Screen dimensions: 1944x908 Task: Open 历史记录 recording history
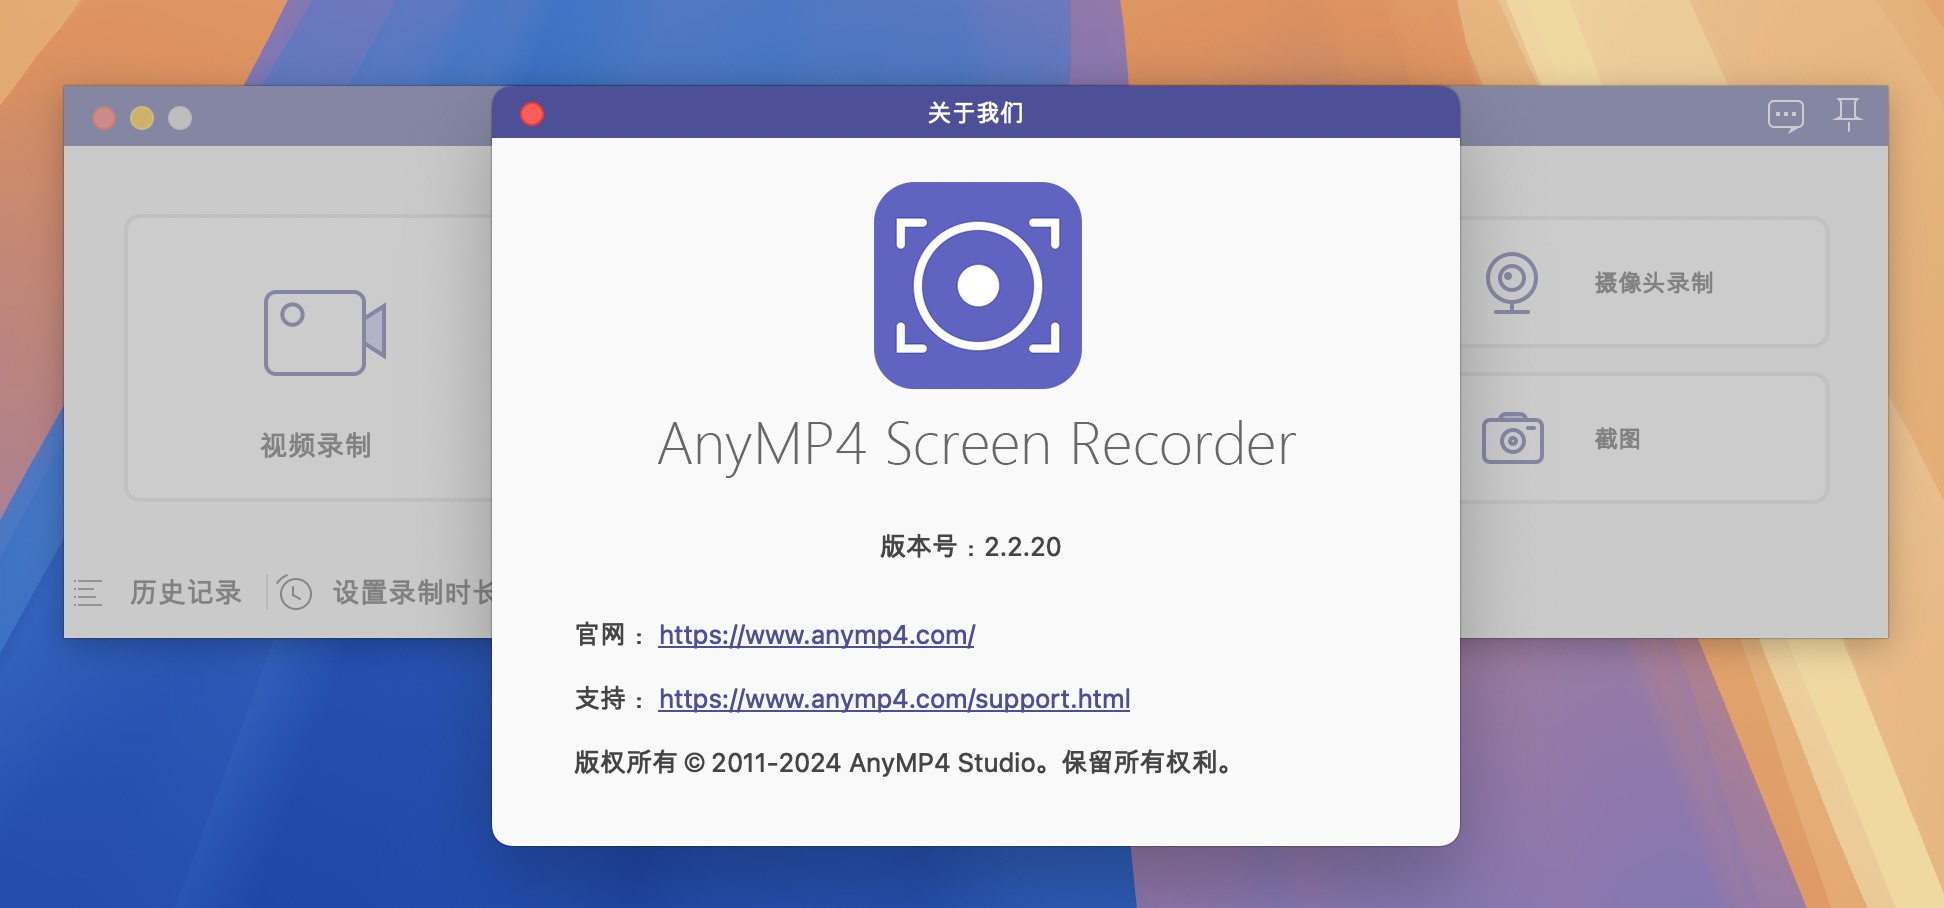pos(186,593)
